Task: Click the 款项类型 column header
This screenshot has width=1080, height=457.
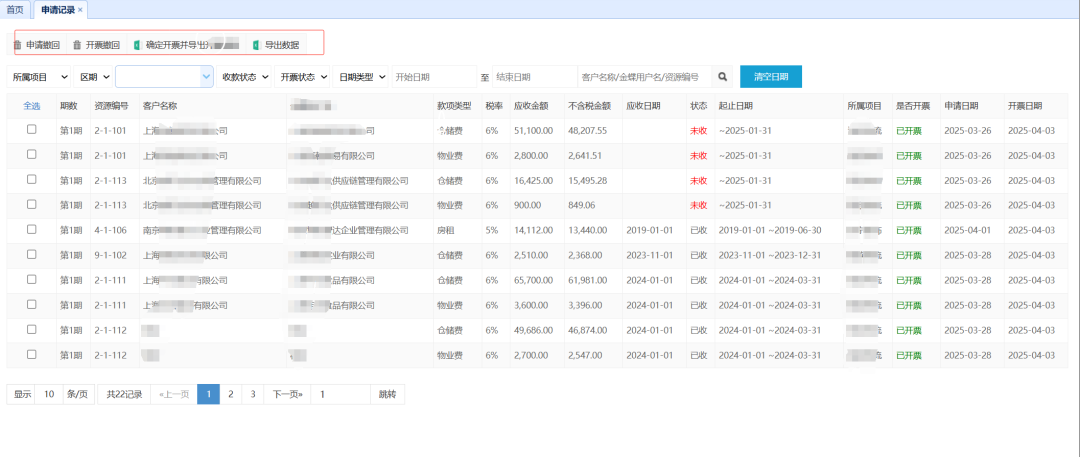Action: click(x=455, y=106)
